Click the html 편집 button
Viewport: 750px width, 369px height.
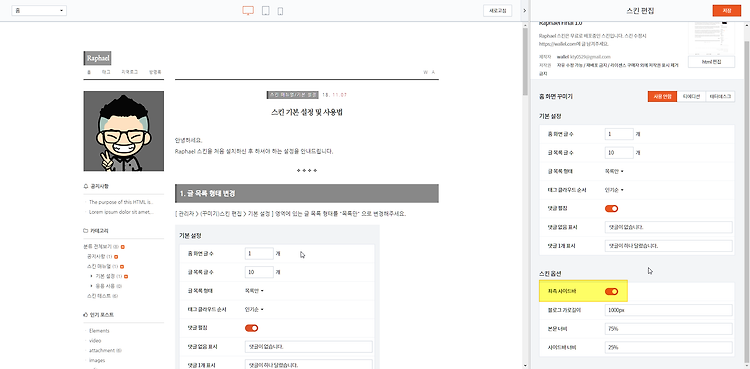tap(711, 62)
